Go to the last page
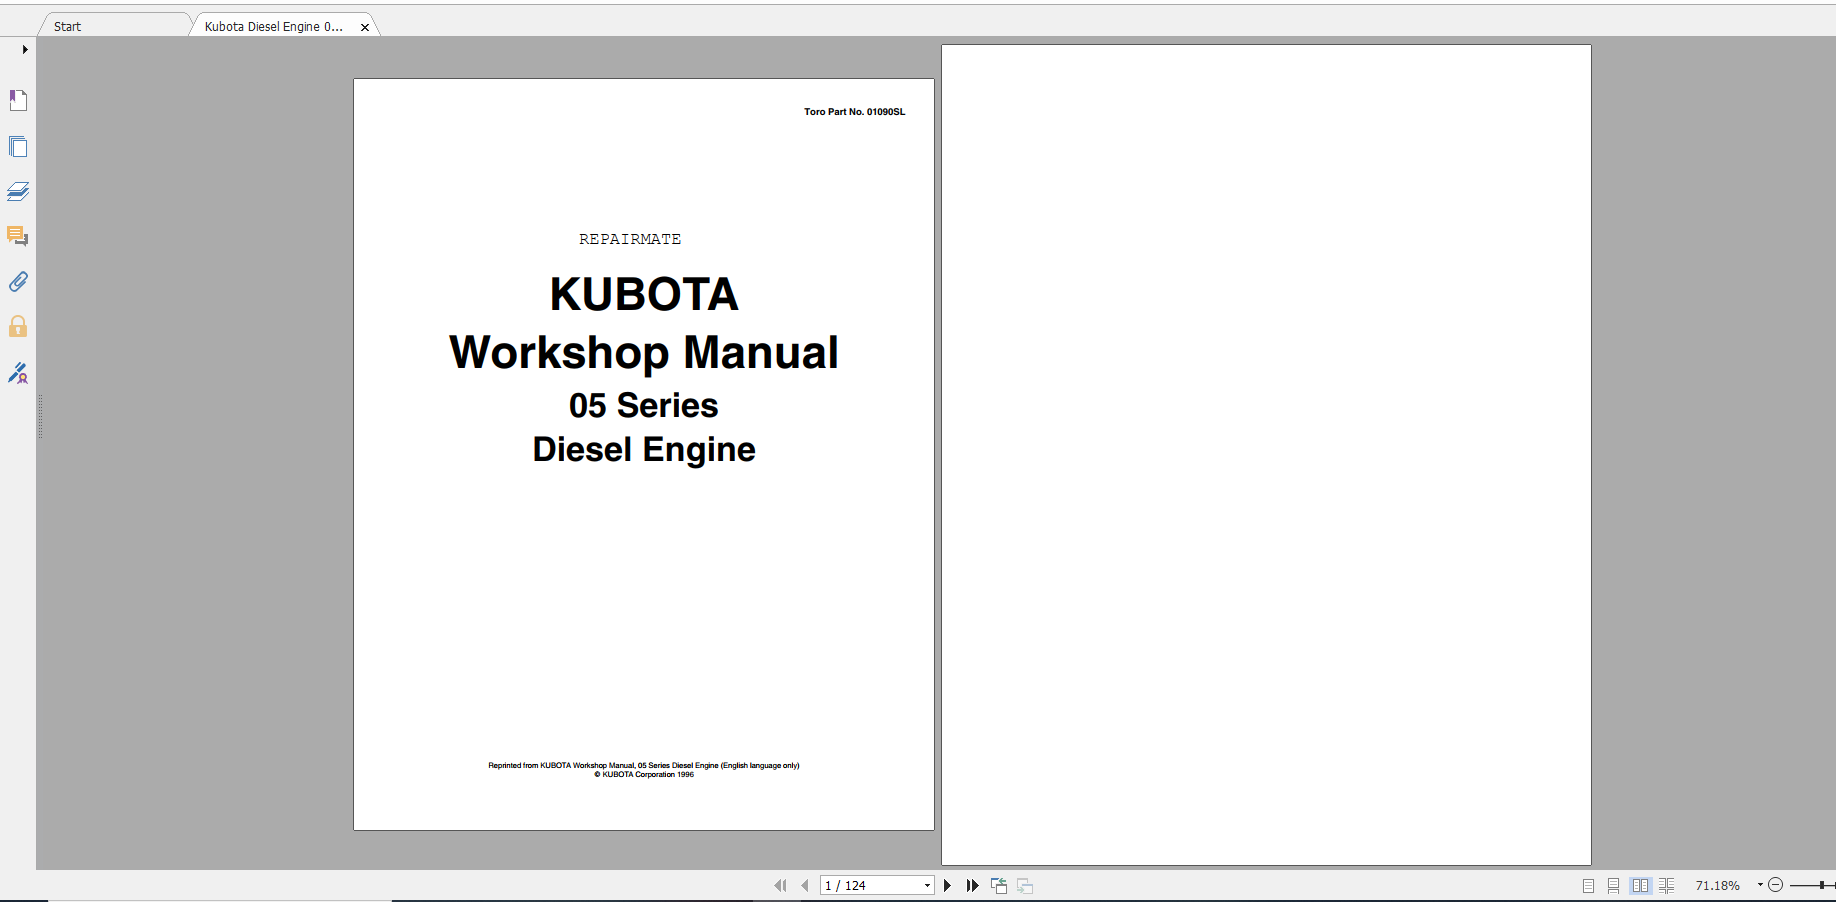 click(x=973, y=886)
